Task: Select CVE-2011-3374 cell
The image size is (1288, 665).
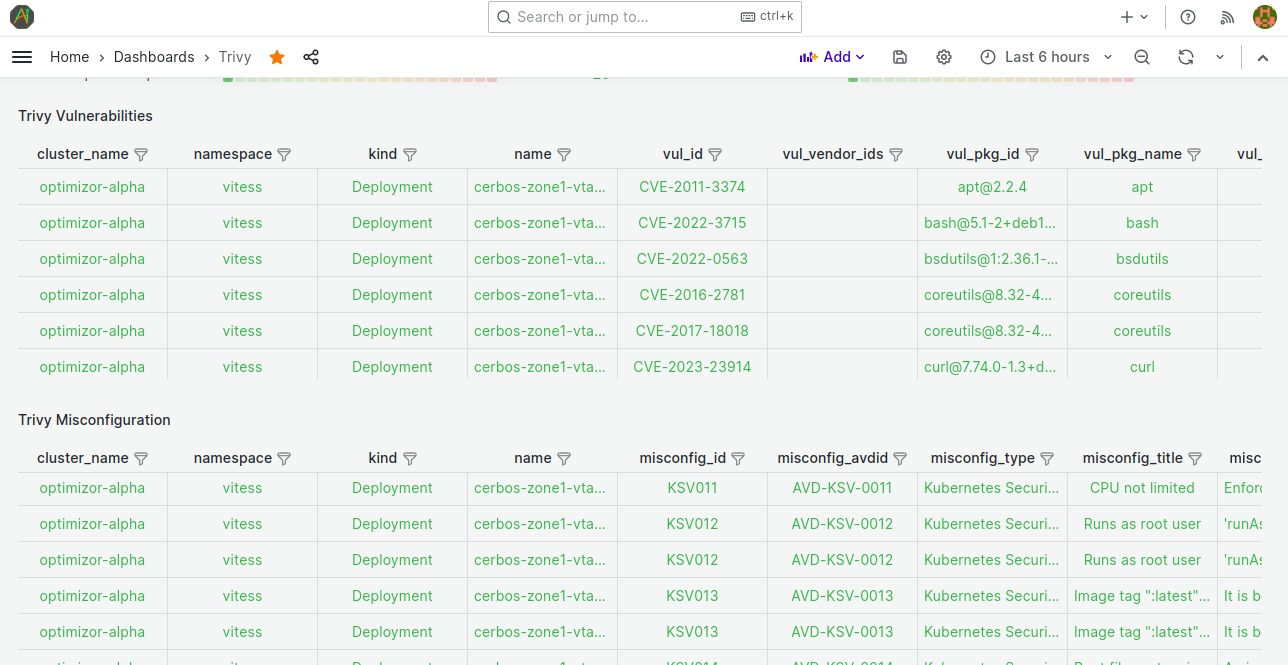Action: pyautogui.click(x=692, y=187)
